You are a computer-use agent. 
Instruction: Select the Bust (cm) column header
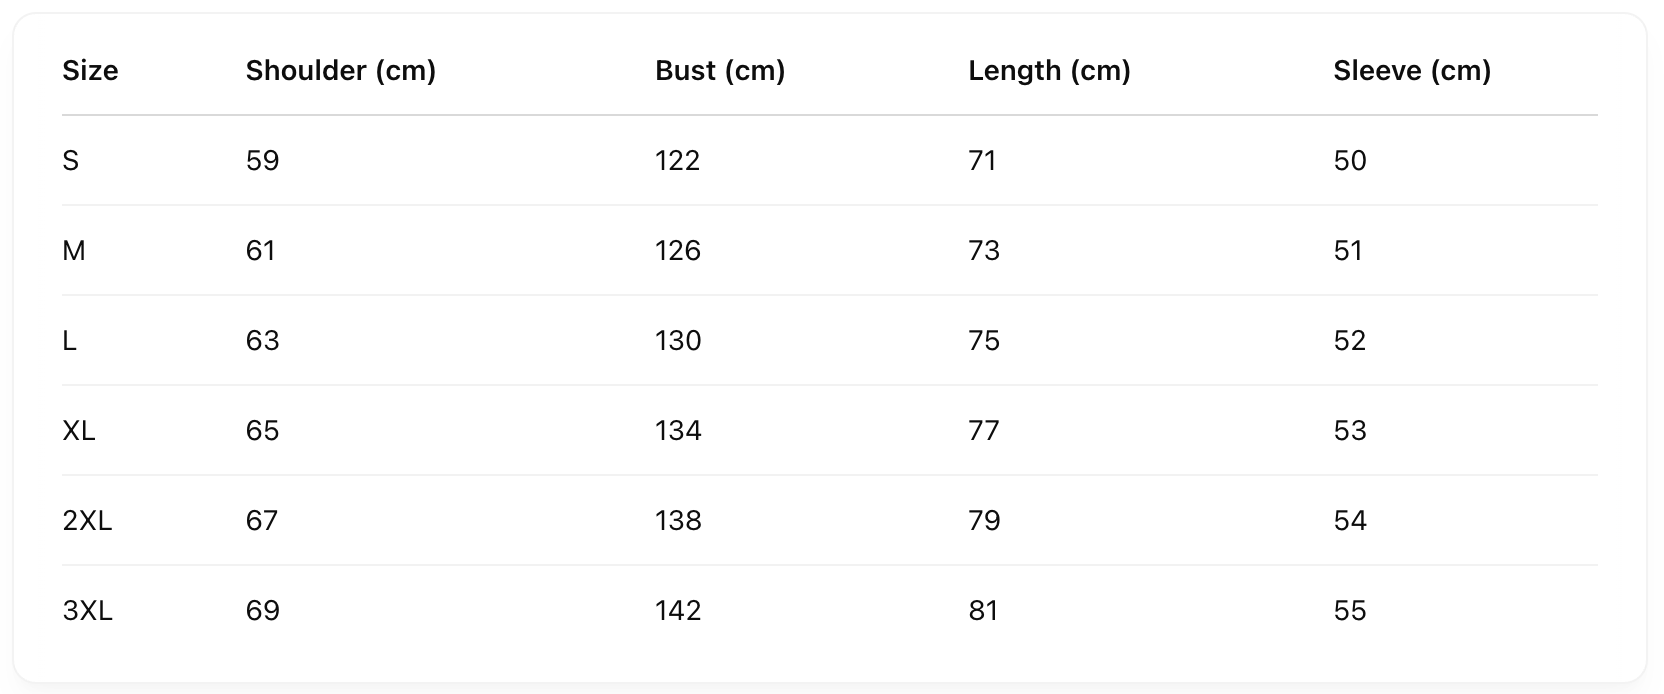720,71
